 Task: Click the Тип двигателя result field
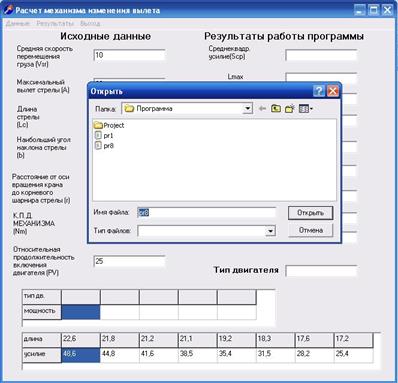tap(321, 271)
